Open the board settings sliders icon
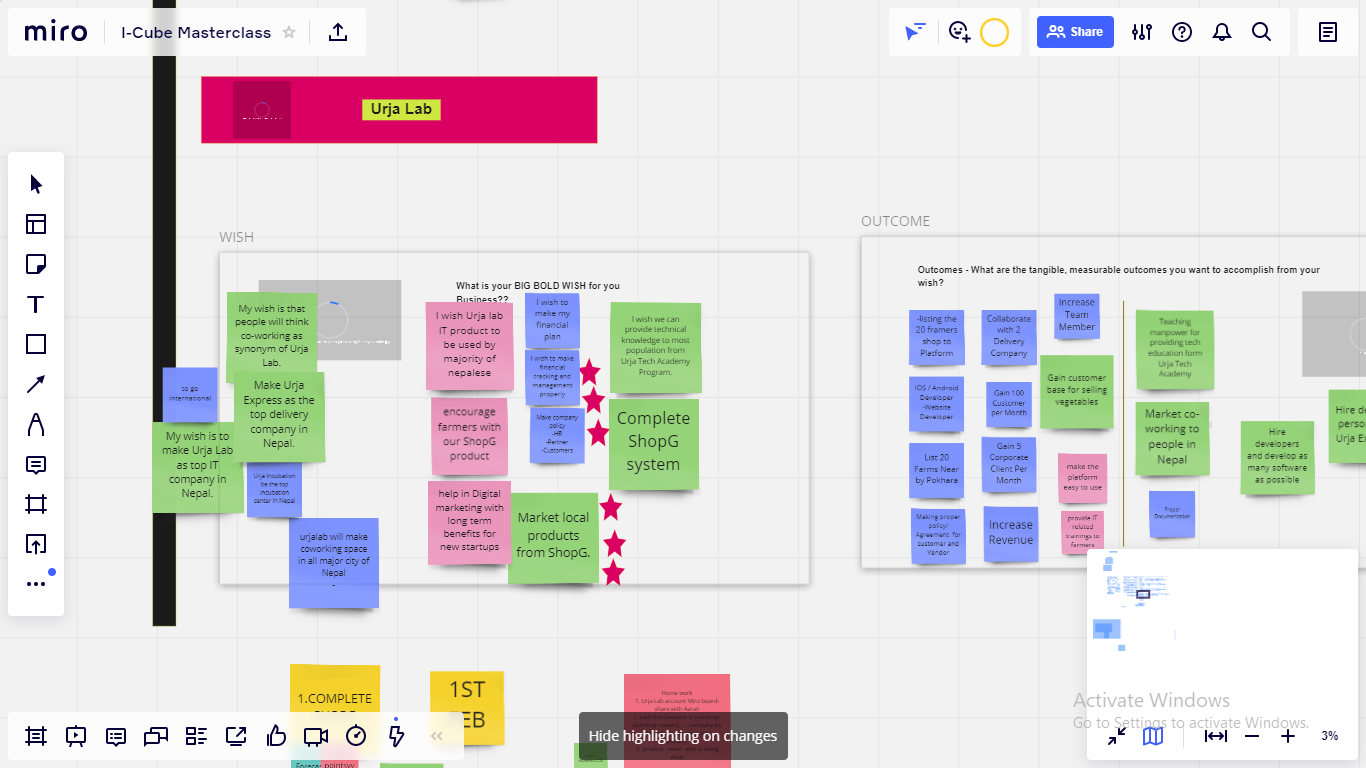1366x768 pixels. click(1142, 32)
